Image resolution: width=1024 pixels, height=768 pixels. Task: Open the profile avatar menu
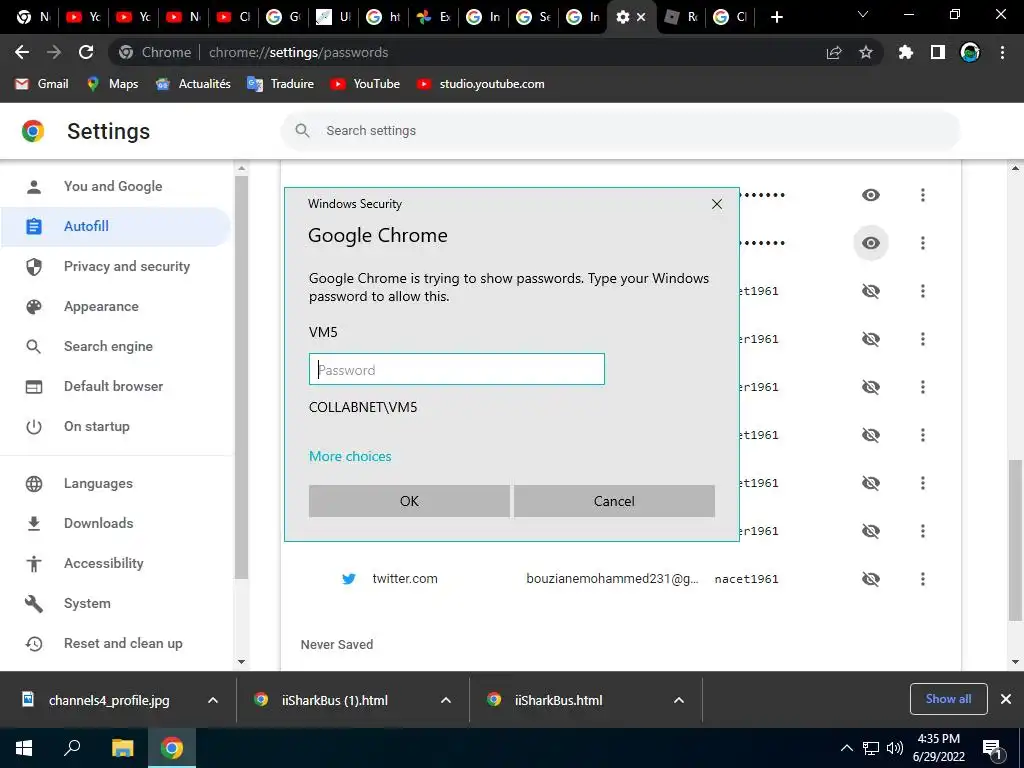(970, 52)
